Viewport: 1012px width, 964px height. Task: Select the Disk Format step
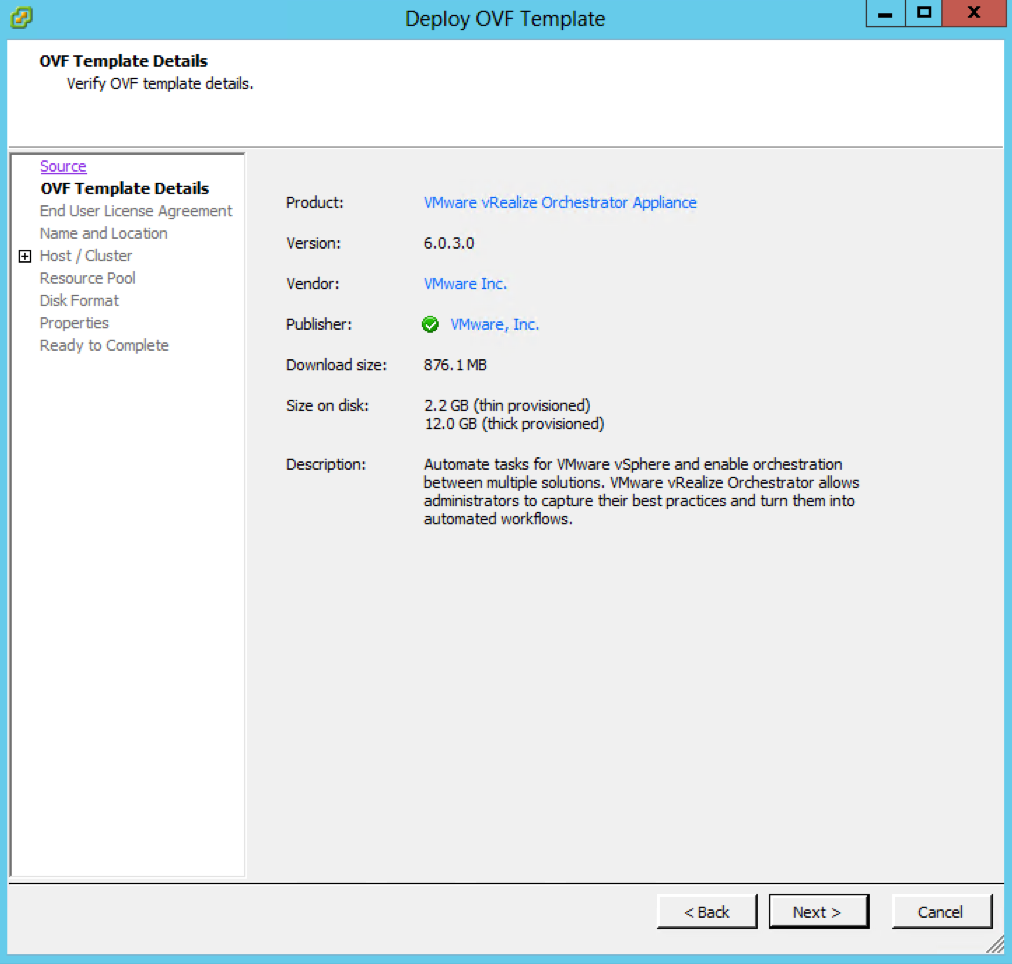tap(79, 301)
